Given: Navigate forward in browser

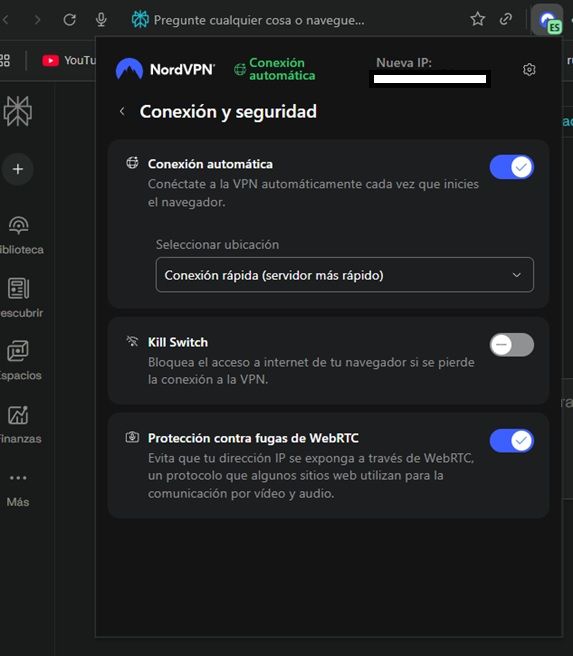Looking at the screenshot, I should coord(37,20).
